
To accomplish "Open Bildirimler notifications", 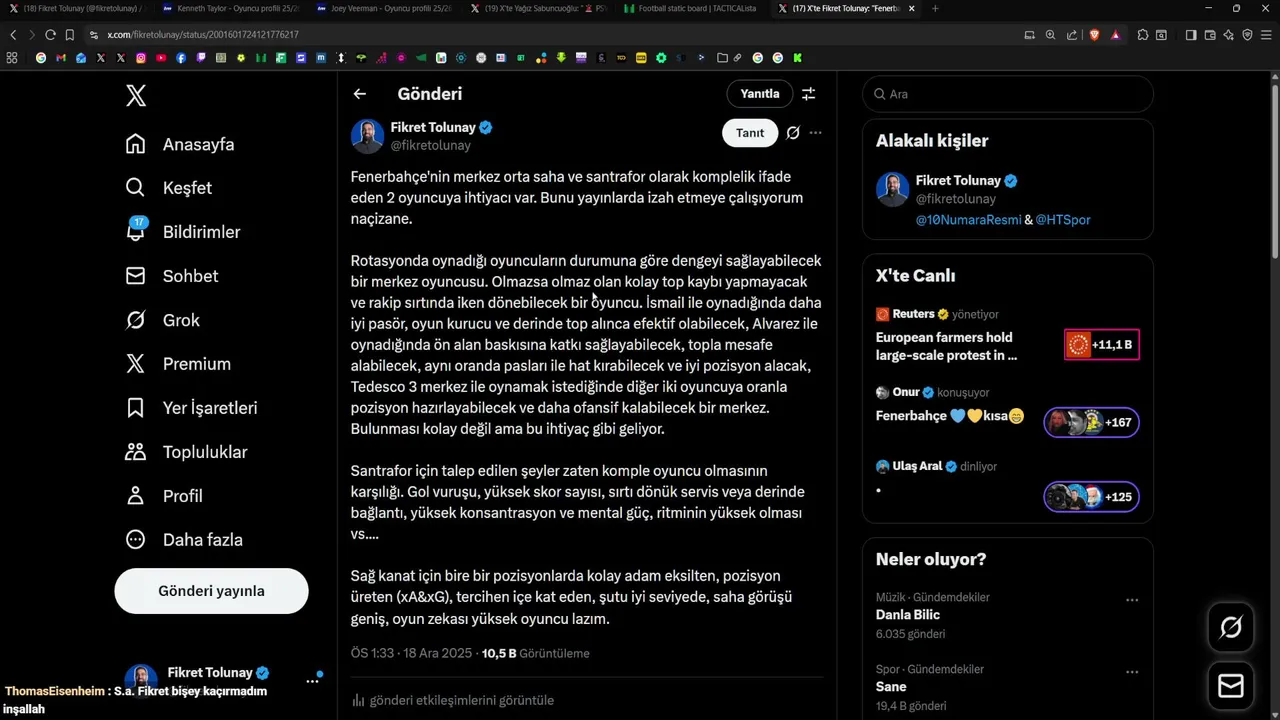I will tap(182, 232).
